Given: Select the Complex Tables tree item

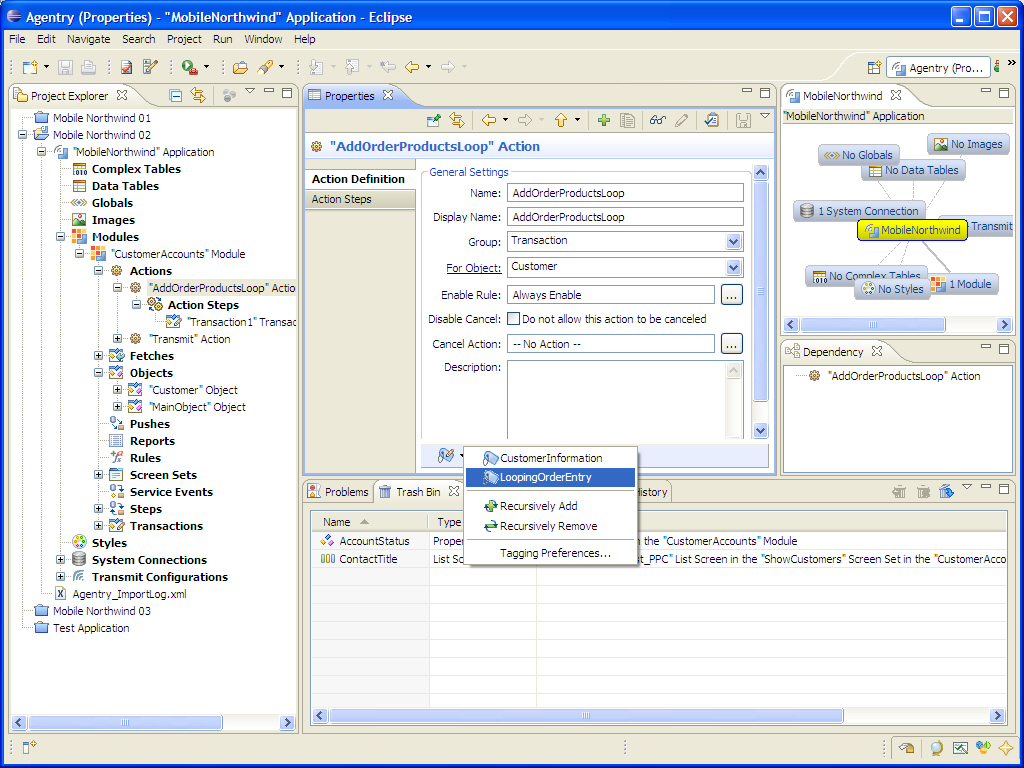Looking at the screenshot, I should (x=136, y=169).
